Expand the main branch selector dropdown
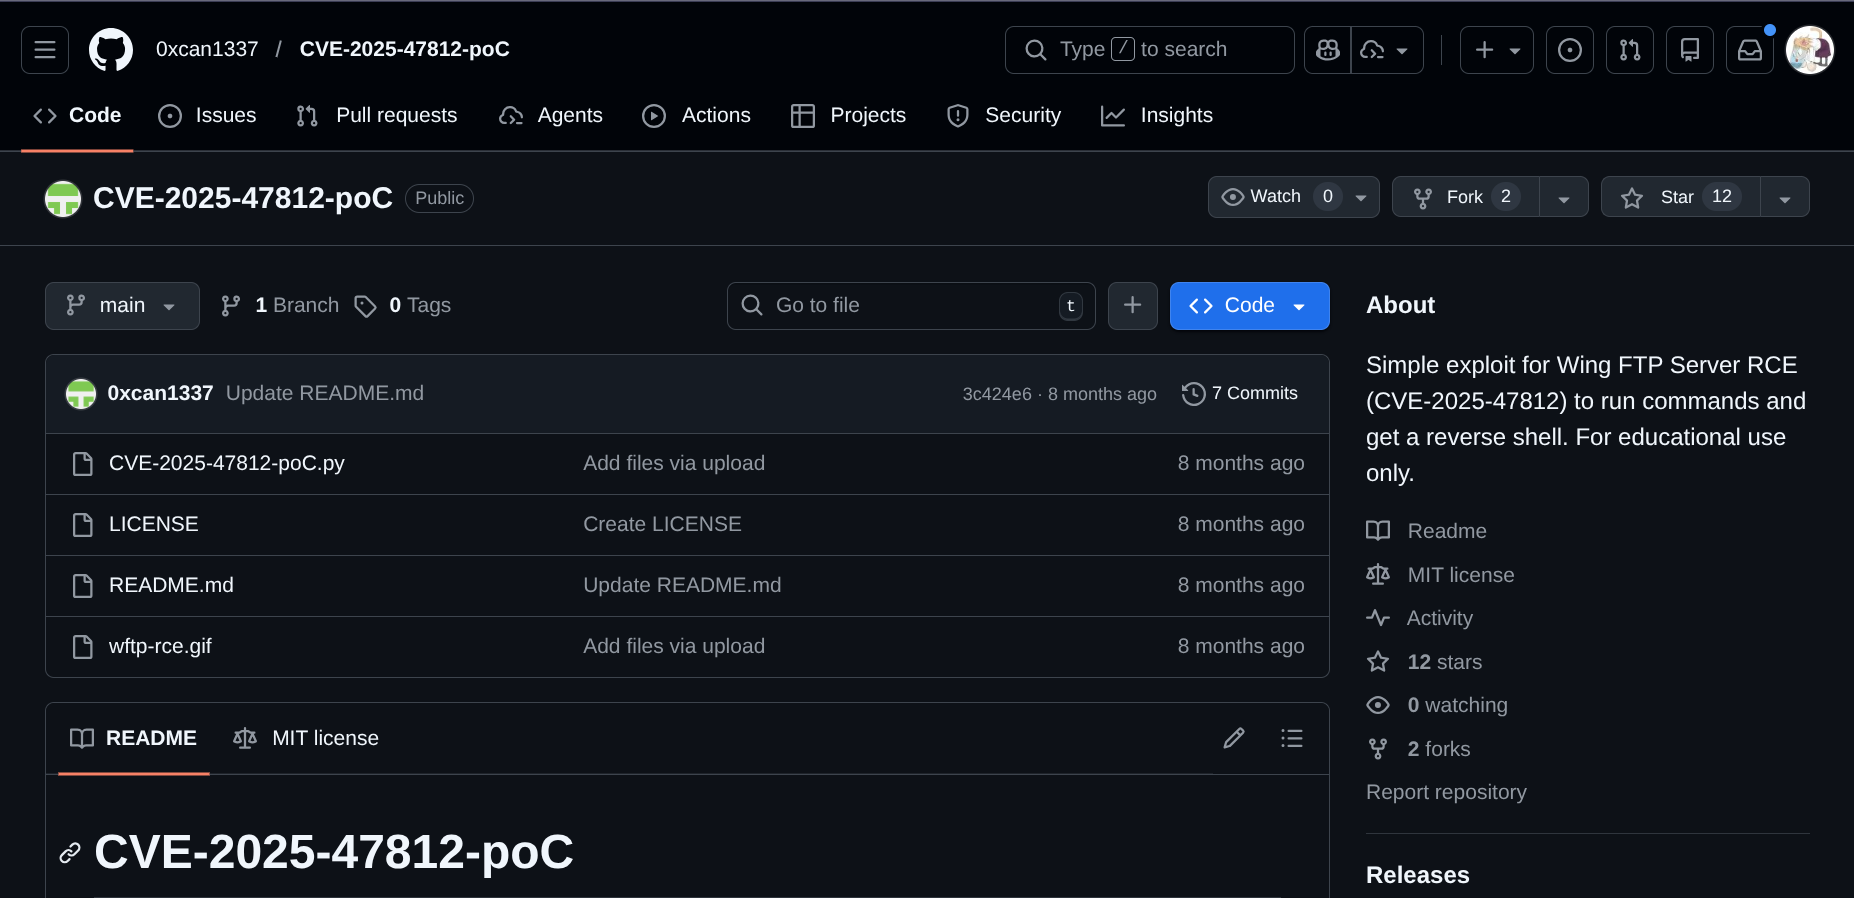Viewport: 1854px width, 898px height. 122,306
